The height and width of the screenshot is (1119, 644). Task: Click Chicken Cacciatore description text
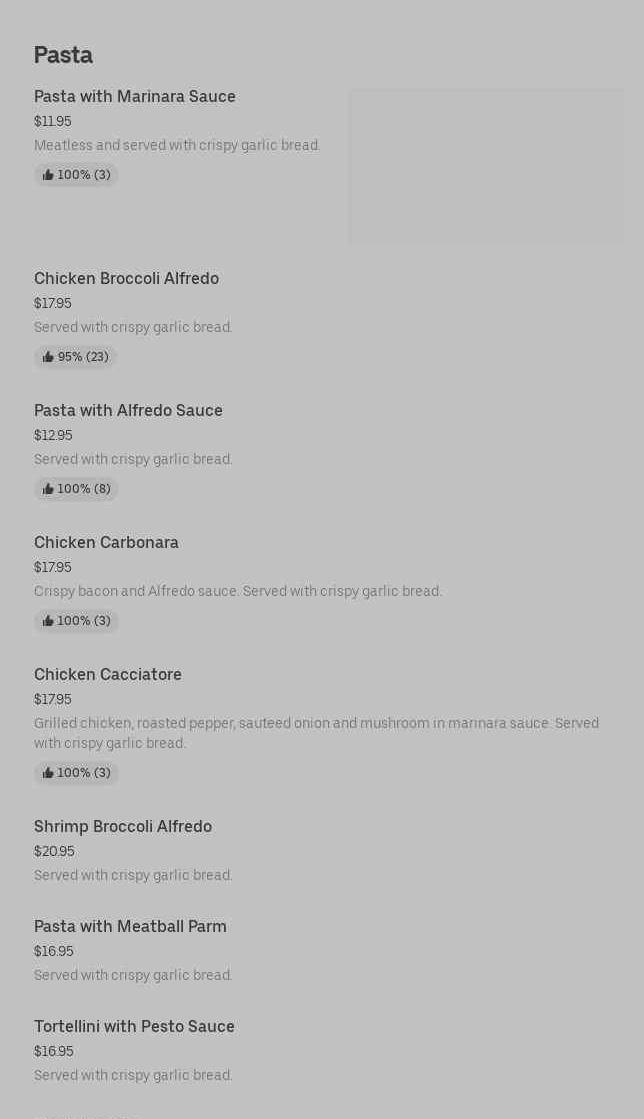pyautogui.click(x=316, y=733)
